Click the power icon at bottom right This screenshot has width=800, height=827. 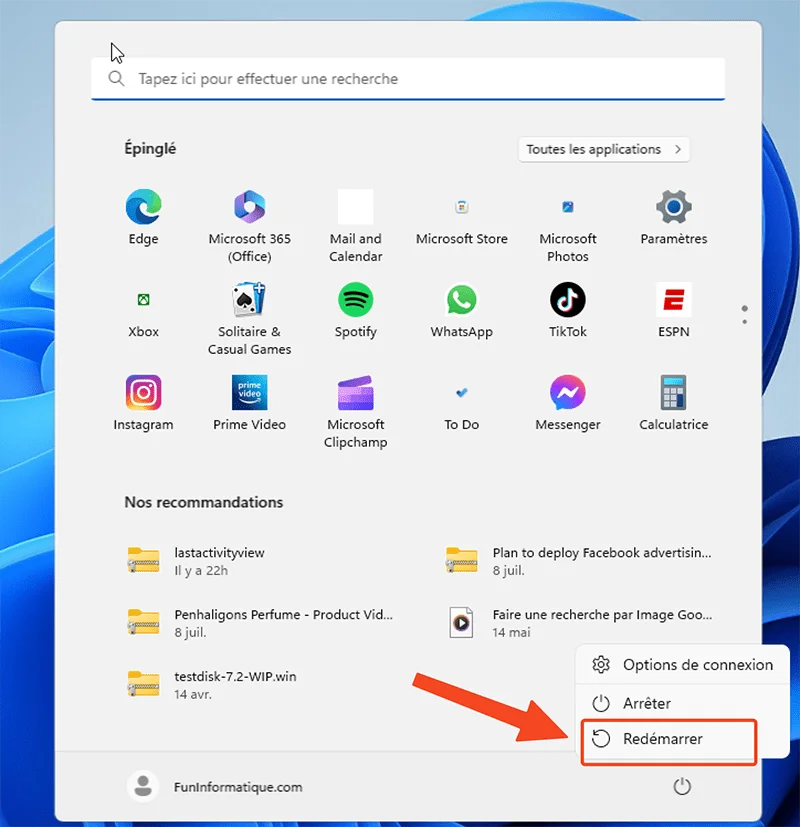click(x=682, y=786)
